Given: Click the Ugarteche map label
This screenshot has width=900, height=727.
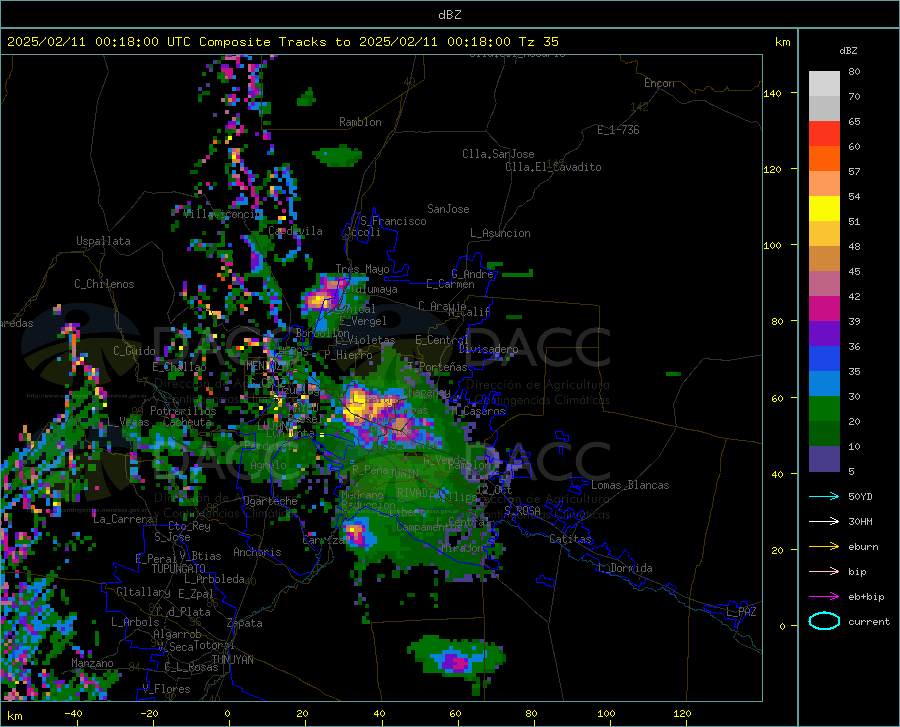Looking at the screenshot, I should [270, 501].
